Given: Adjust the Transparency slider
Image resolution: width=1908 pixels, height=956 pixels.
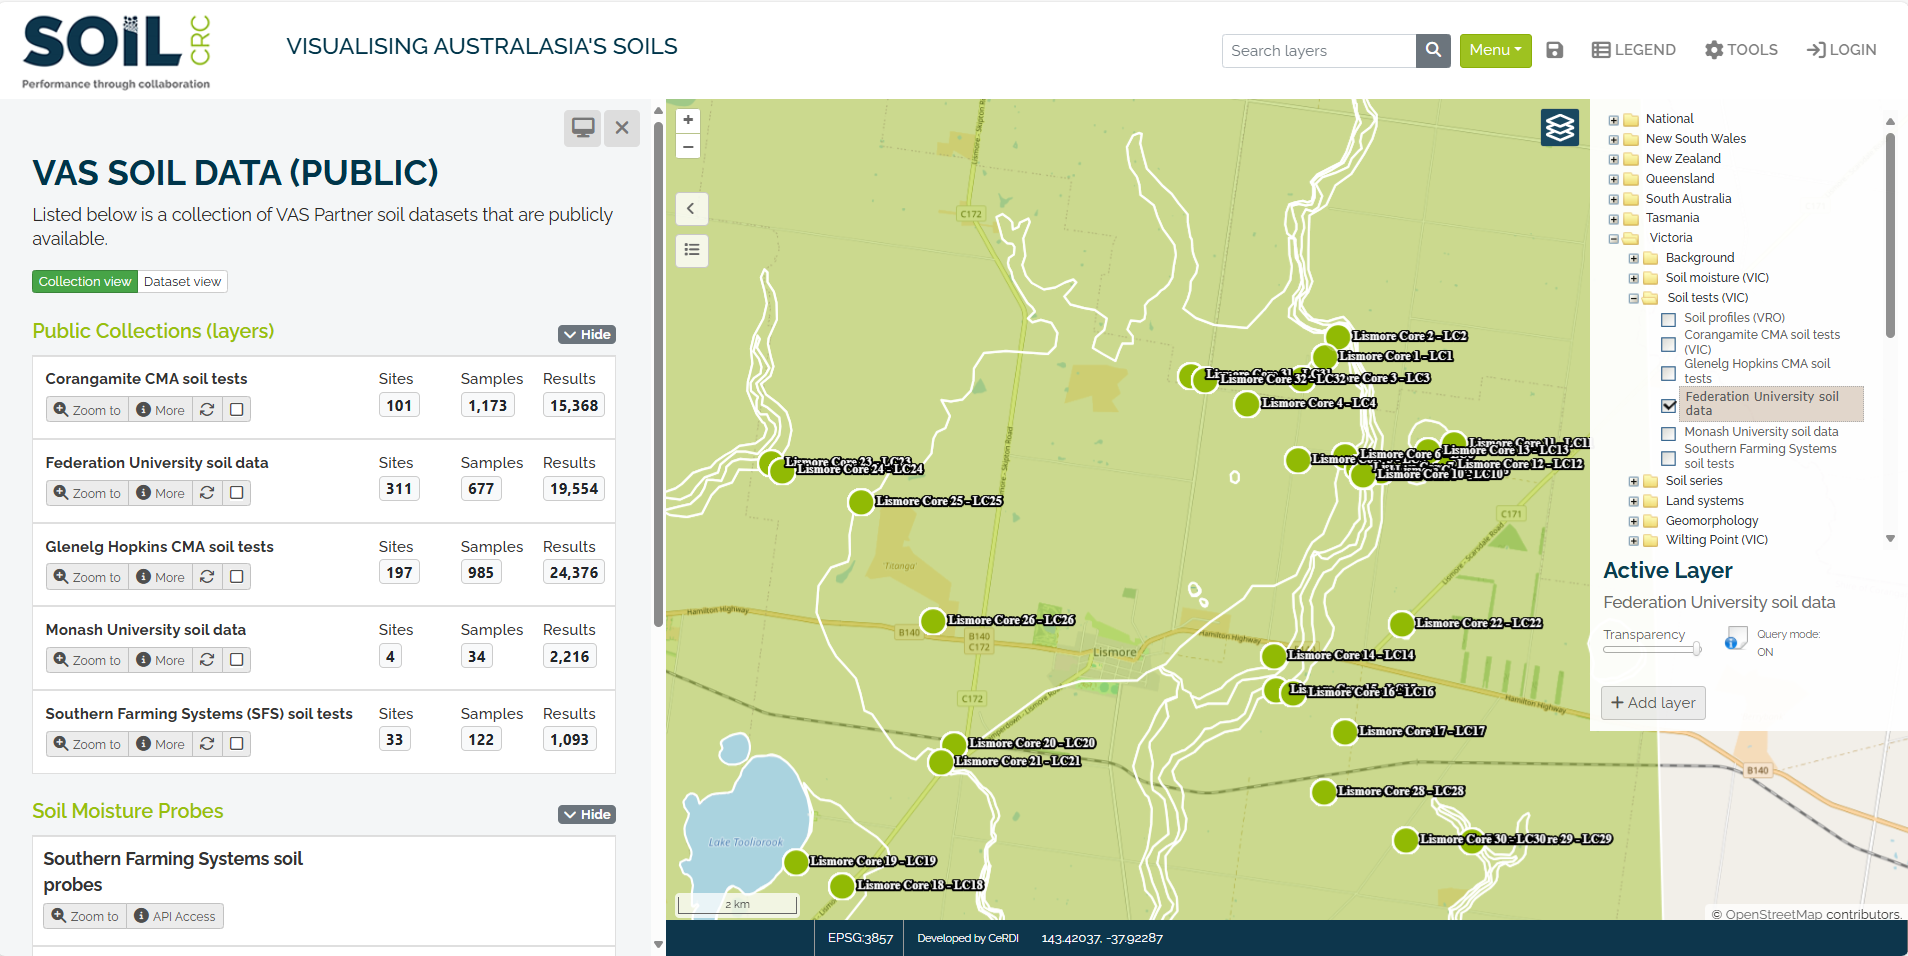Looking at the screenshot, I should (1696, 650).
